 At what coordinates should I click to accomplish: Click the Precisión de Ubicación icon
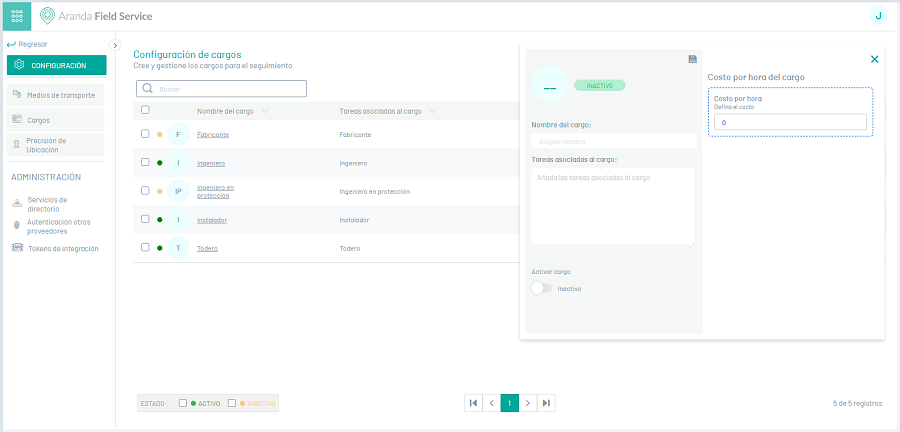(17, 145)
